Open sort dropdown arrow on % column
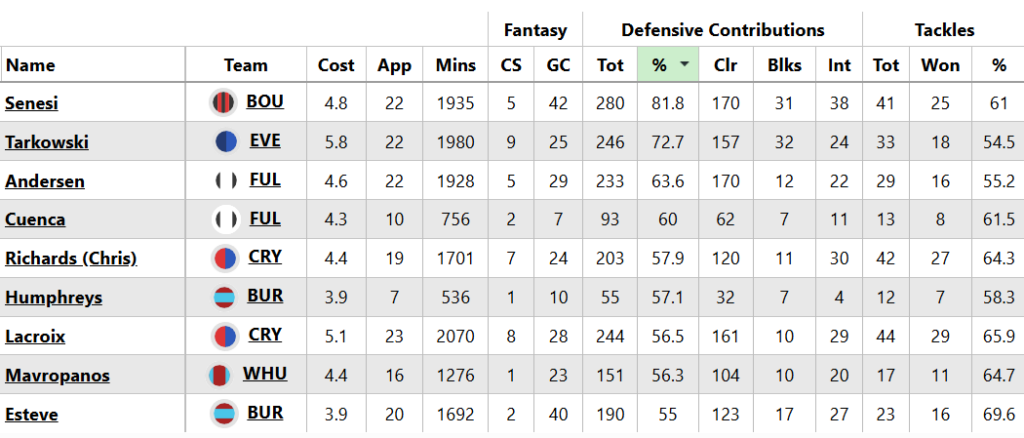 click(x=684, y=65)
